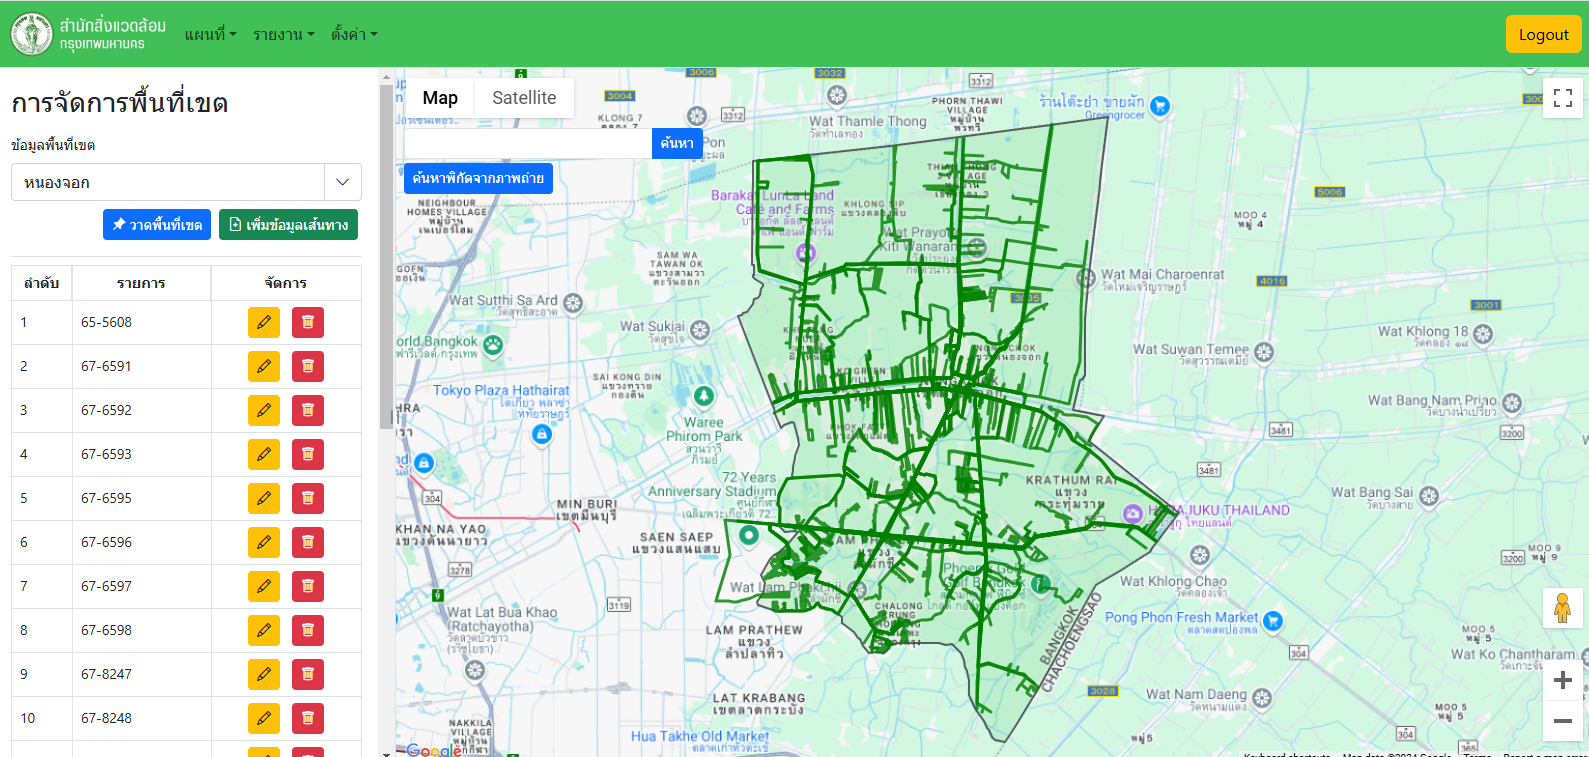1589x757 pixels.
Task: Delete the 67-6591 entry using trash icon
Action: coord(308,366)
